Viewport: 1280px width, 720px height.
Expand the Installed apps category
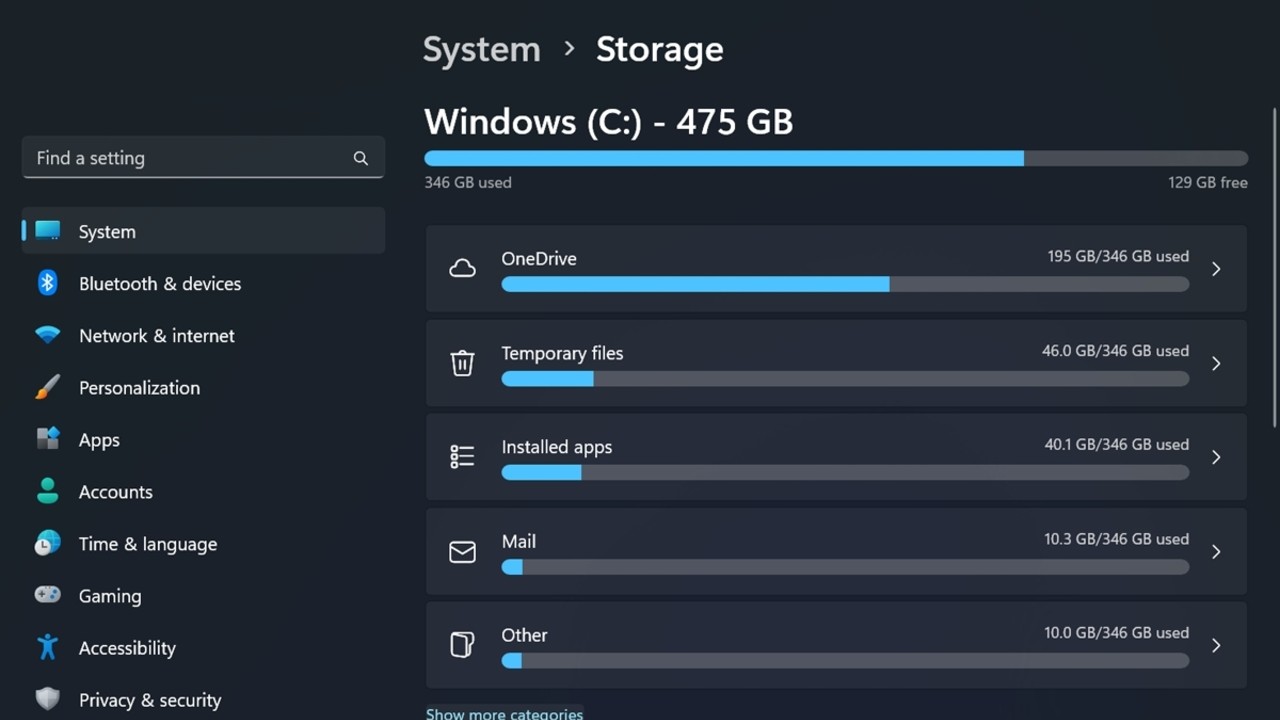coord(1216,457)
